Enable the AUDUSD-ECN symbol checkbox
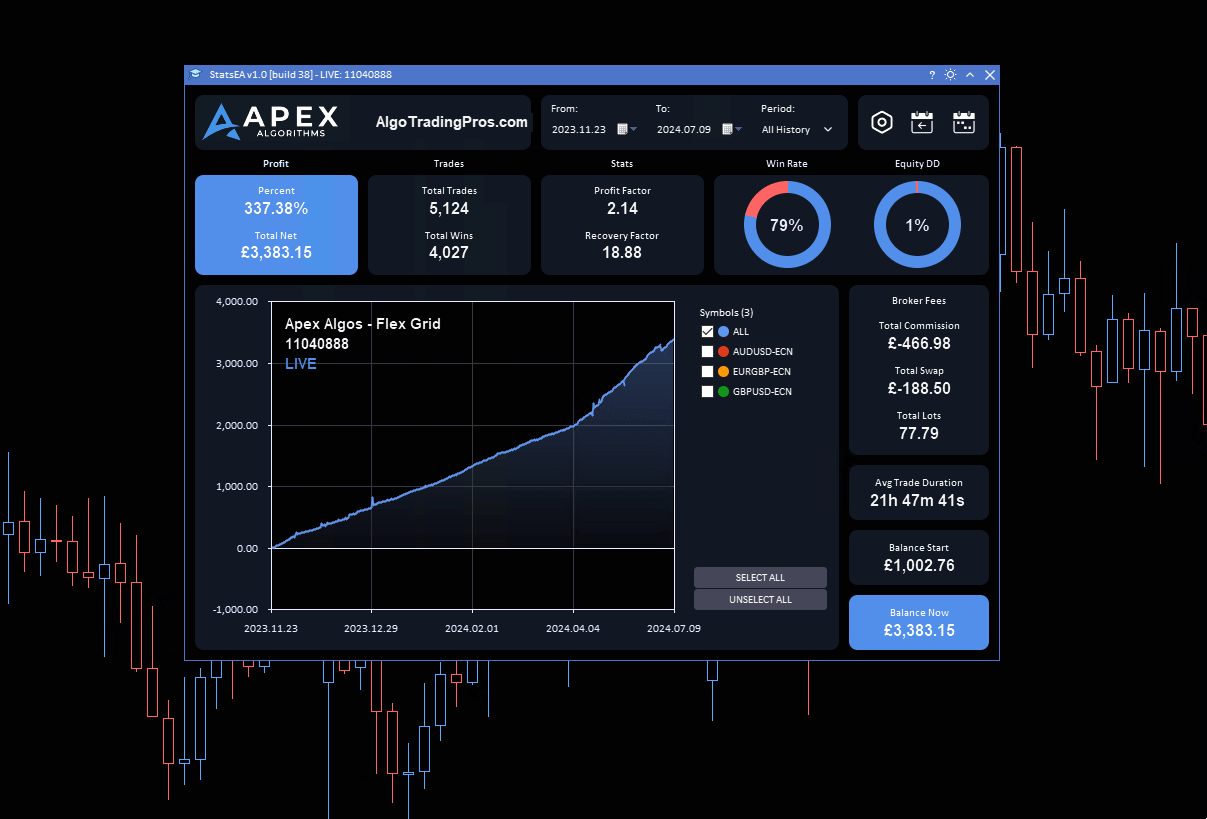The height and width of the screenshot is (819, 1207). click(x=706, y=351)
